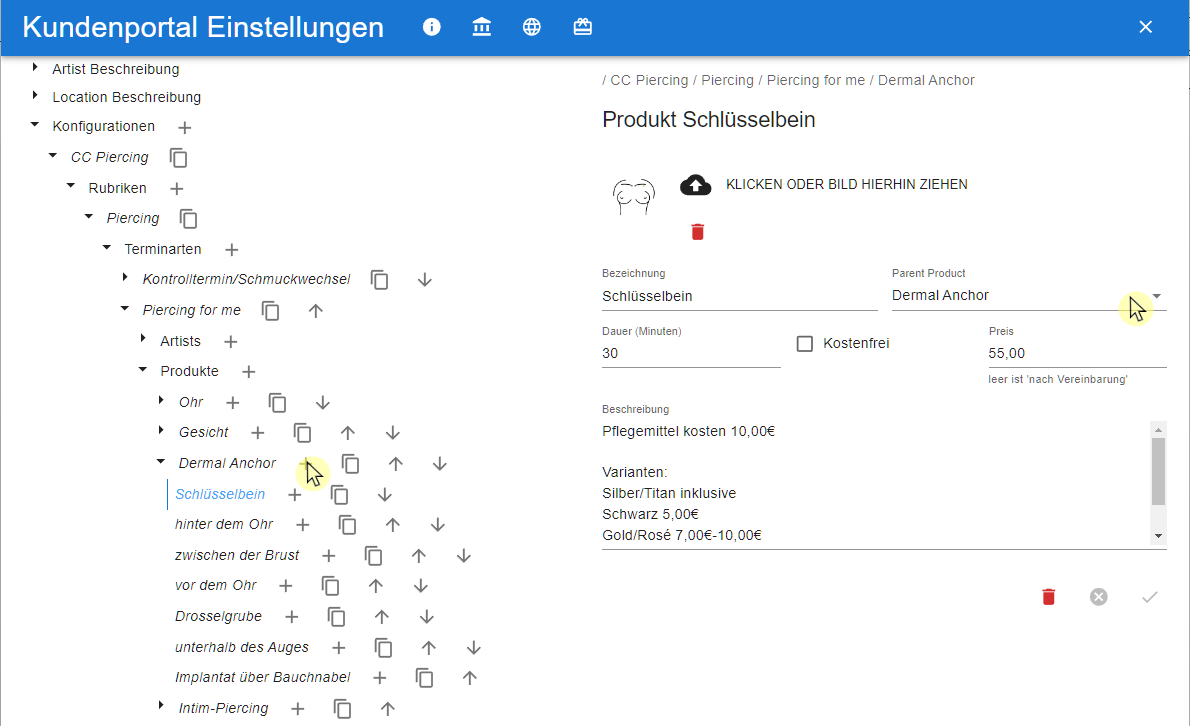Edit the Preis field

1076,354
